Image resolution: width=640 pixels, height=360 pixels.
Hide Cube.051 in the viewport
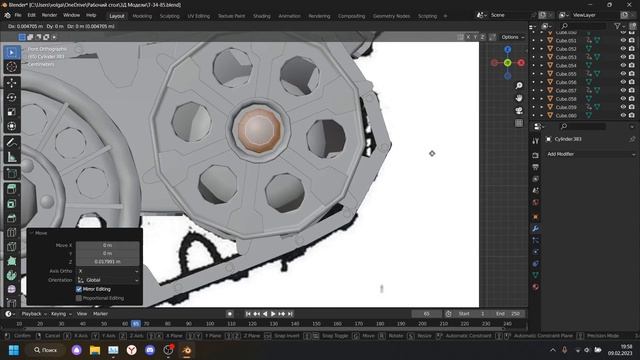pos(623,40)
